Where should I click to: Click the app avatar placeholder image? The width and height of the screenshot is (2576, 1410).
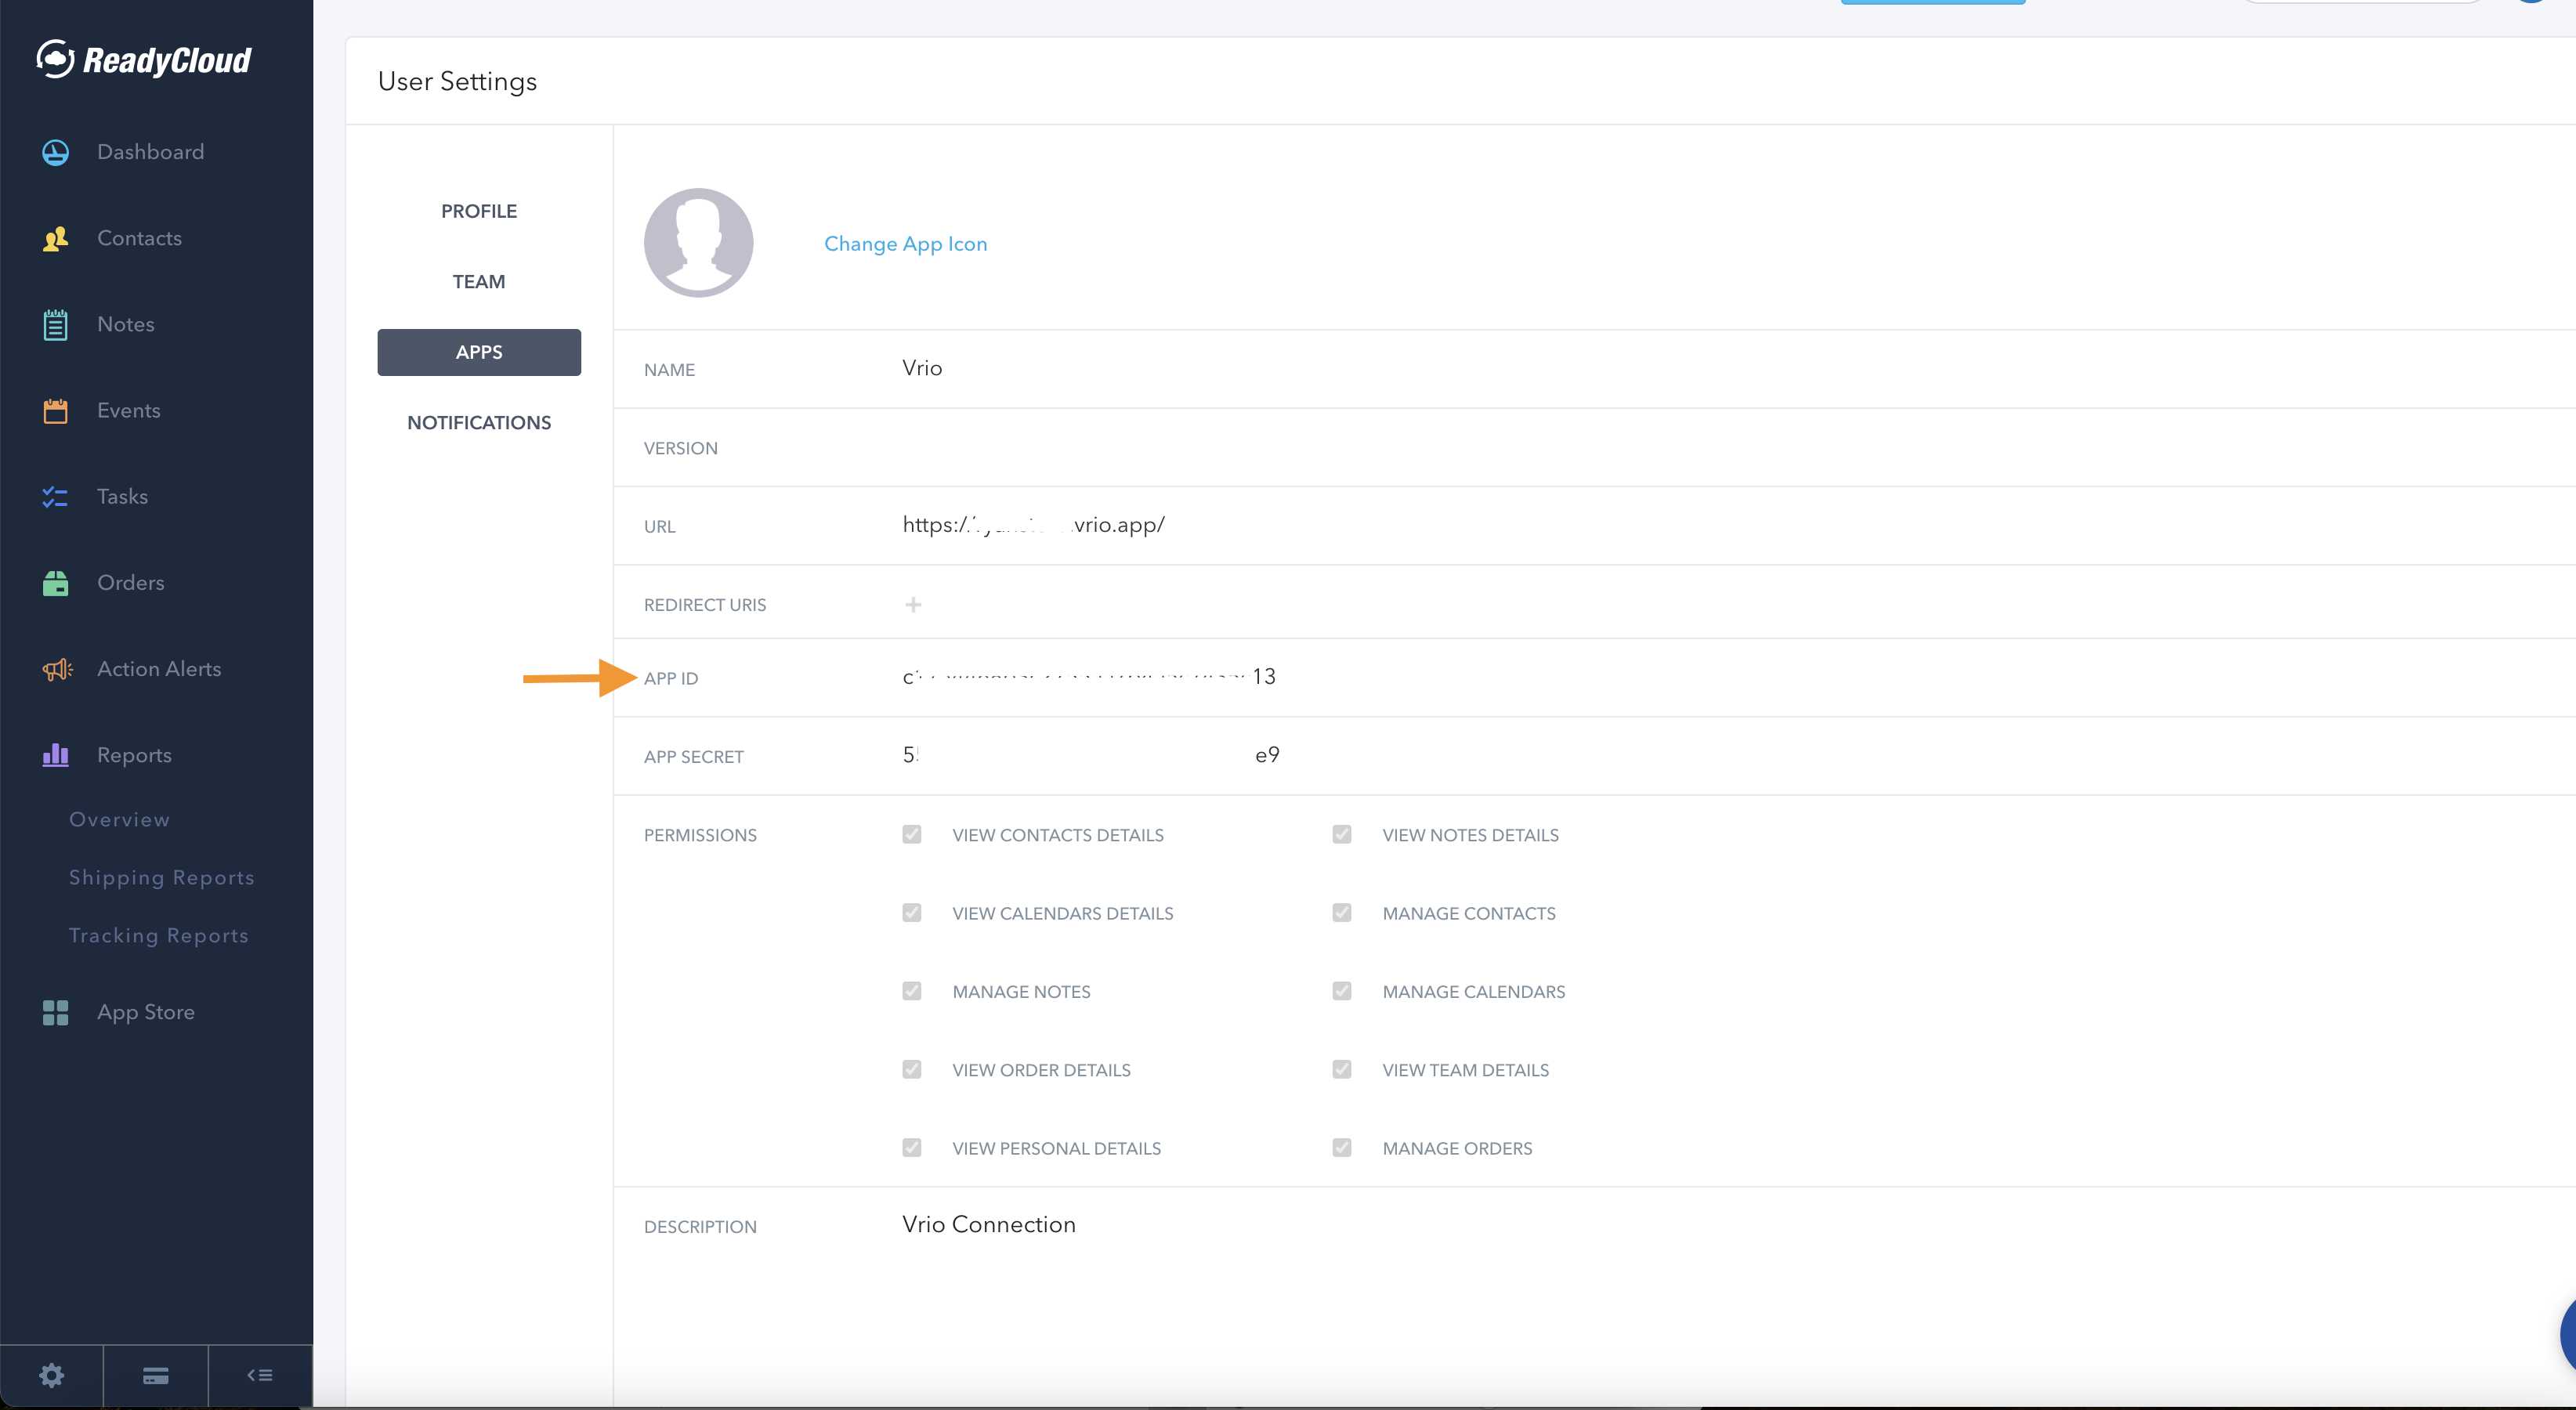coord(698,242)
